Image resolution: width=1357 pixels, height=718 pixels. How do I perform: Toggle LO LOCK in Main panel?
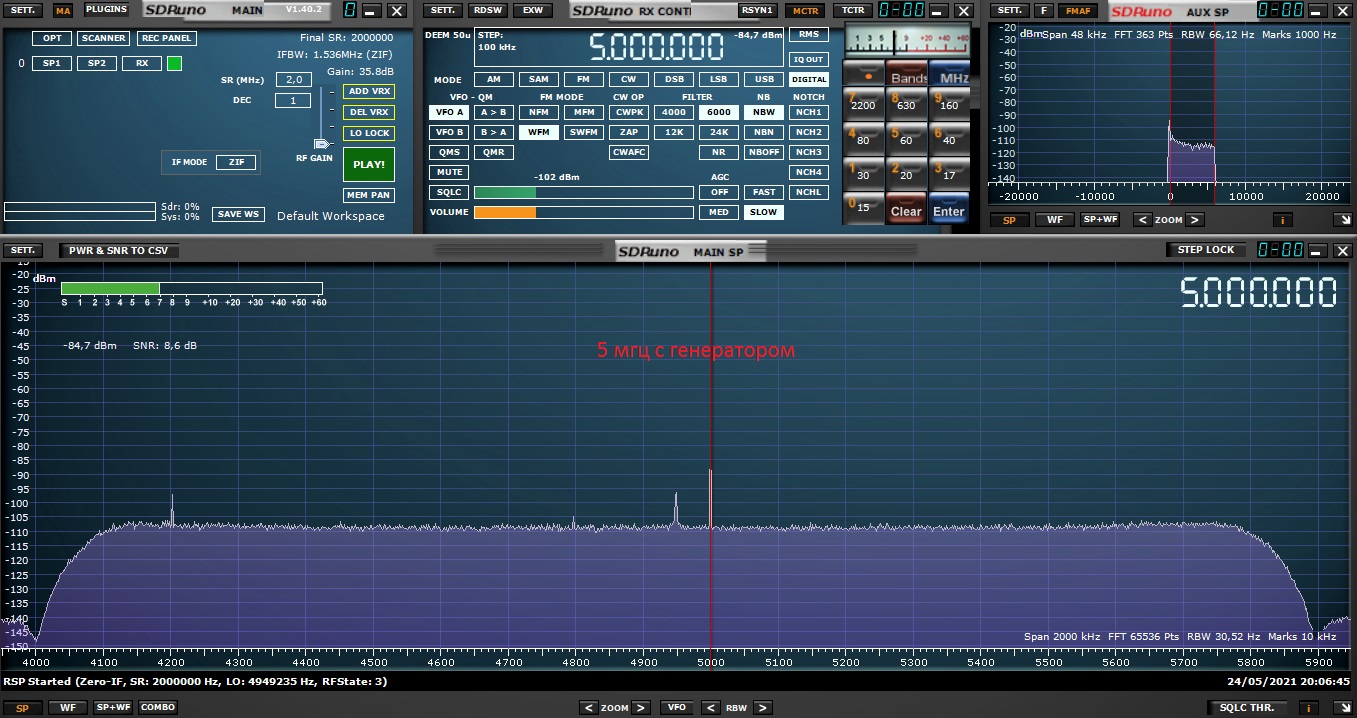[369, 133]
